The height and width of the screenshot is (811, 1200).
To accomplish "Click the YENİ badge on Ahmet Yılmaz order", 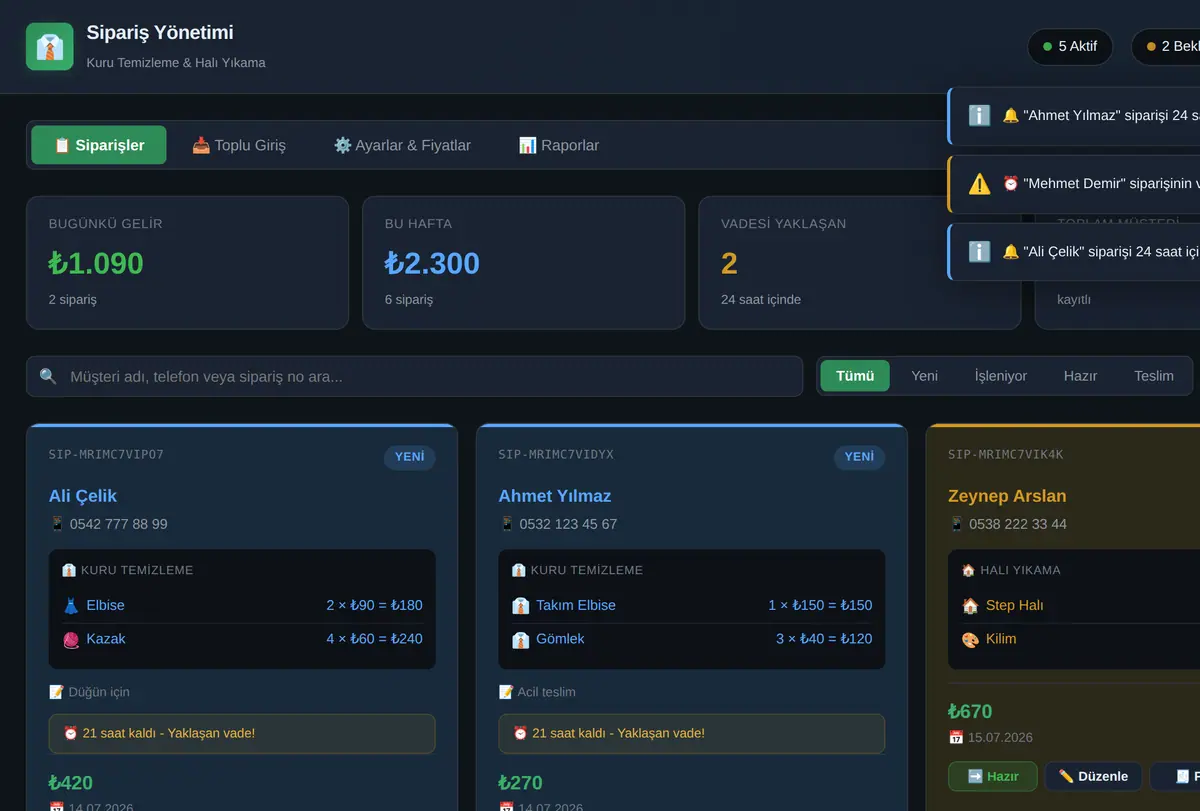I will [859, 457].
